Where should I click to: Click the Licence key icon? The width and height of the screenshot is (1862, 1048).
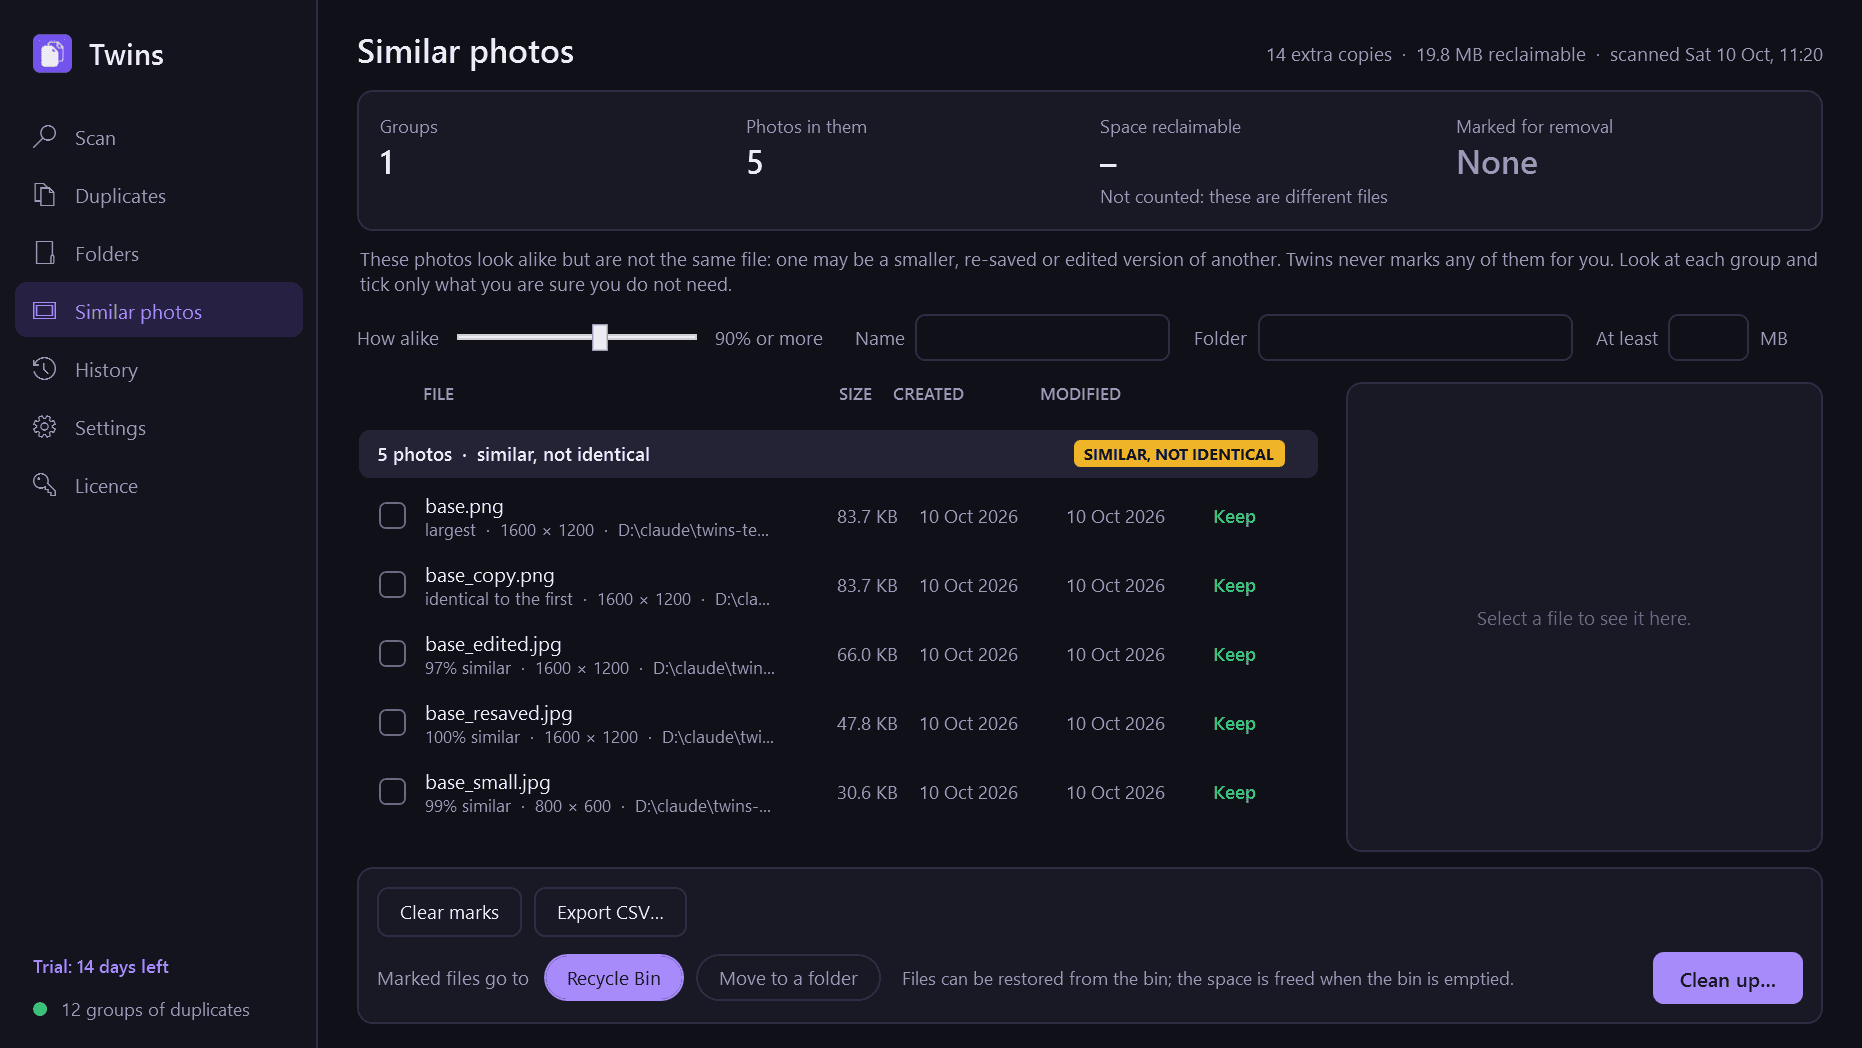[x=44, y=485]
